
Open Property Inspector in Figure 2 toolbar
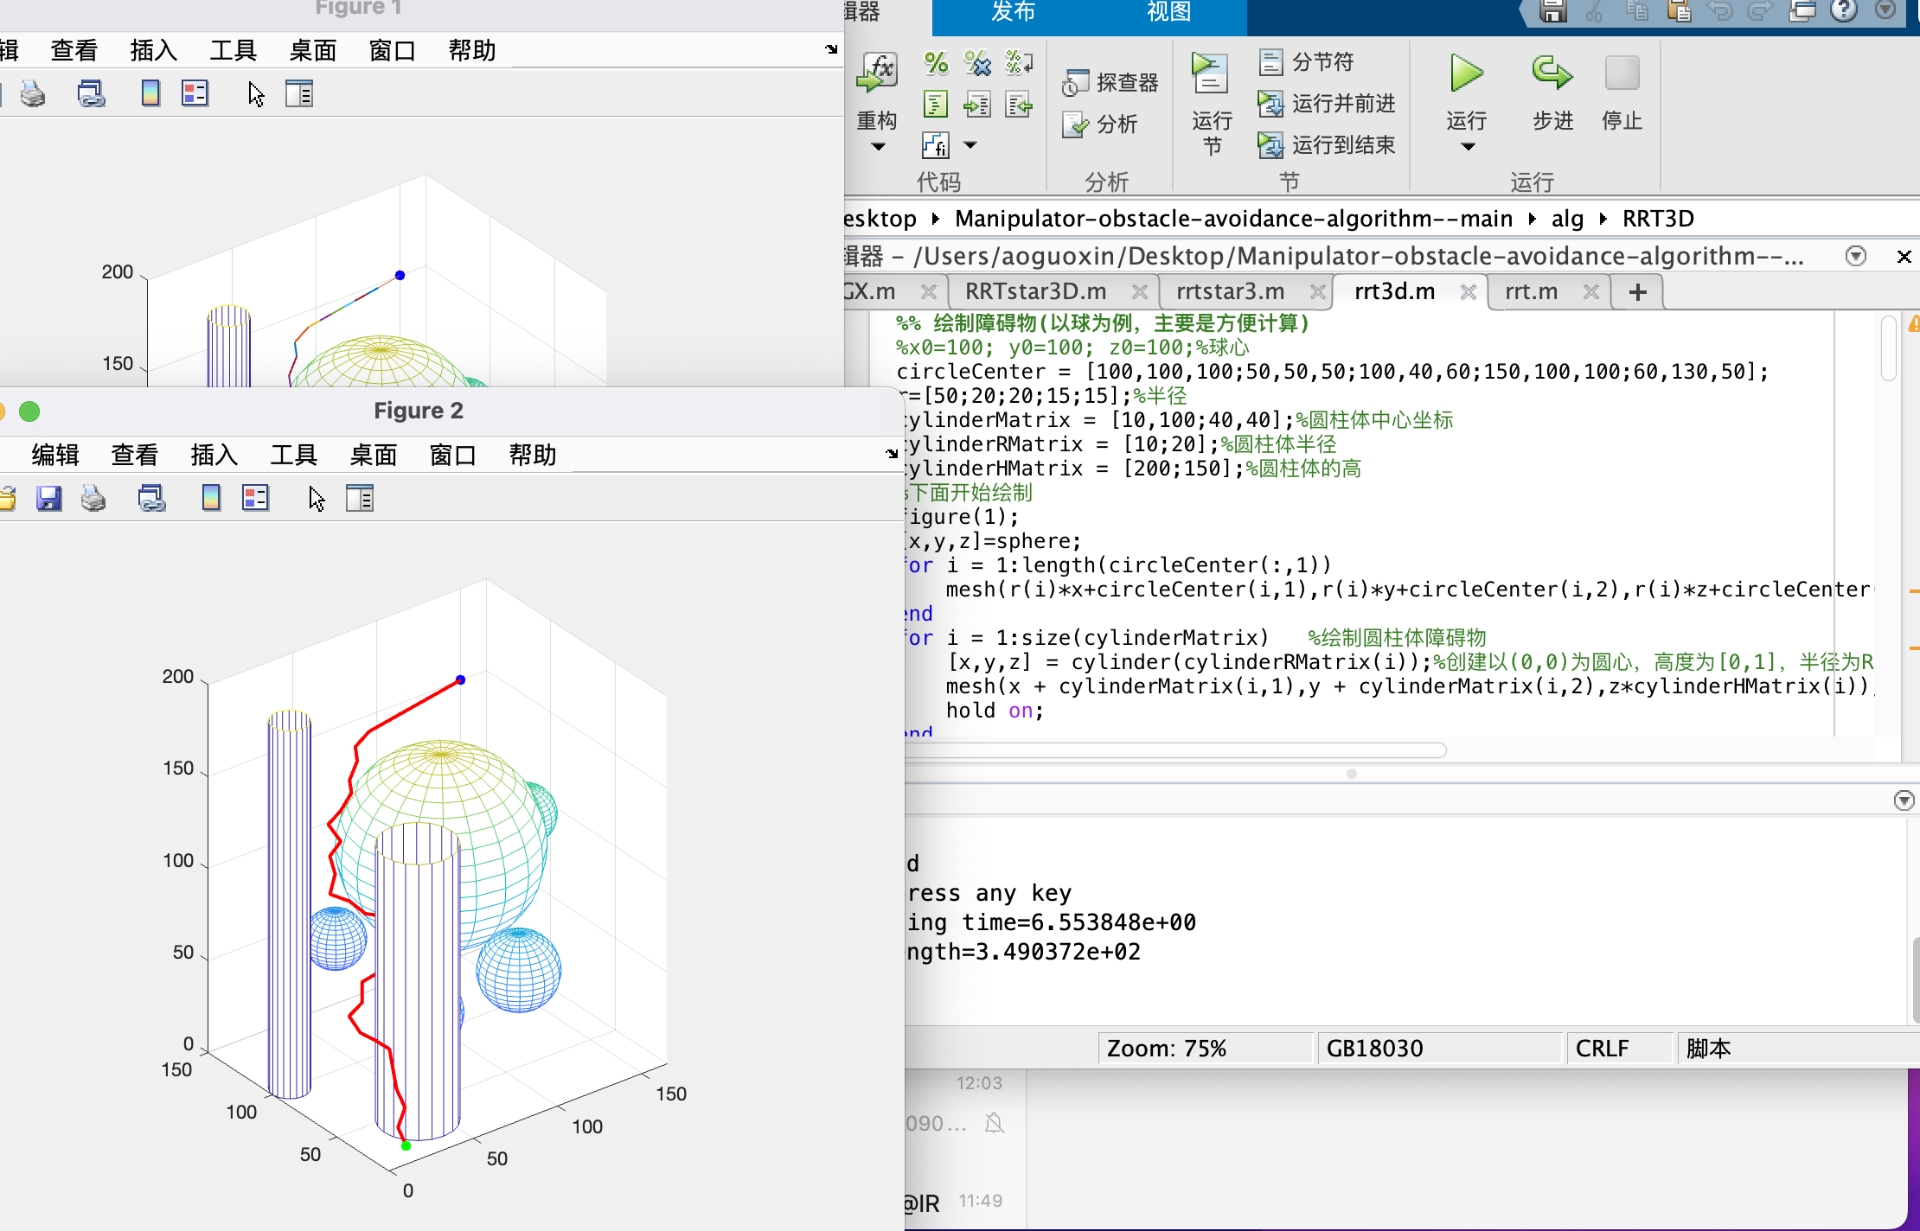[x=360, y=498]
